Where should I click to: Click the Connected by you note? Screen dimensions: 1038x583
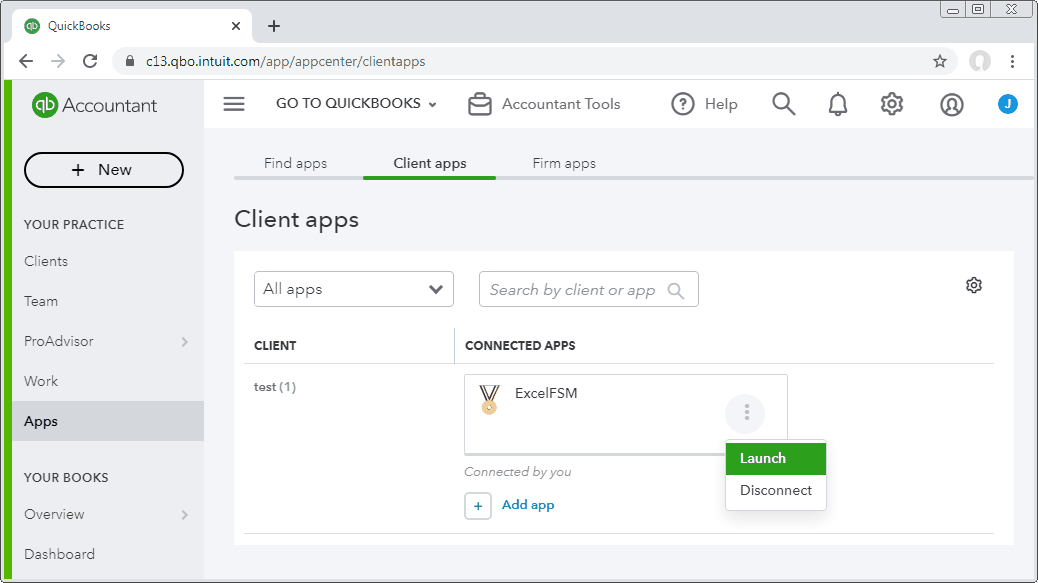coord(518,472)
